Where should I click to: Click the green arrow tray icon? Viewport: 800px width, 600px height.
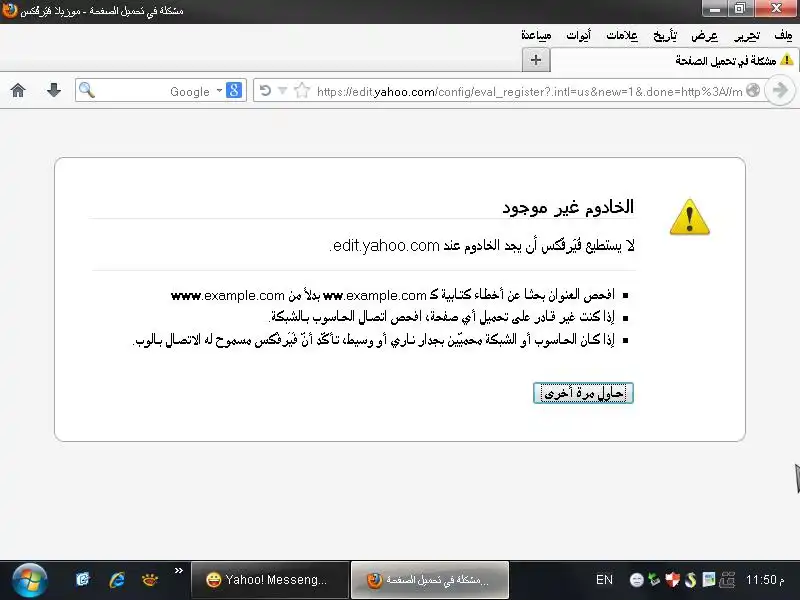(654, 580)
